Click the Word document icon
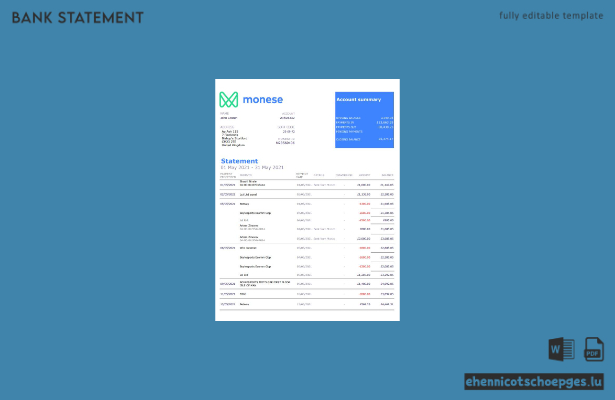Image resolution: width=615 pixels, height=400 pixels. 561,349
